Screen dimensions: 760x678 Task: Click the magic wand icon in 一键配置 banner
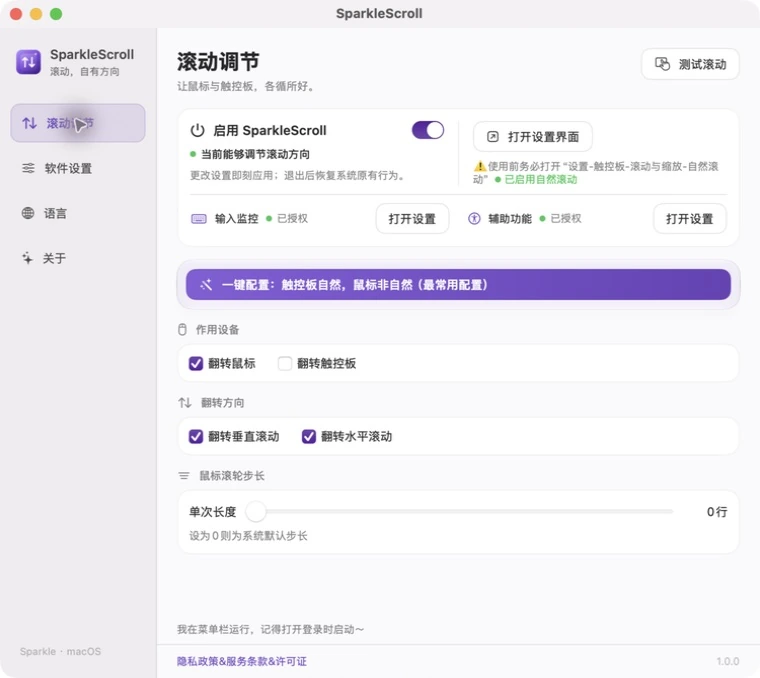[x=206, y=284]
